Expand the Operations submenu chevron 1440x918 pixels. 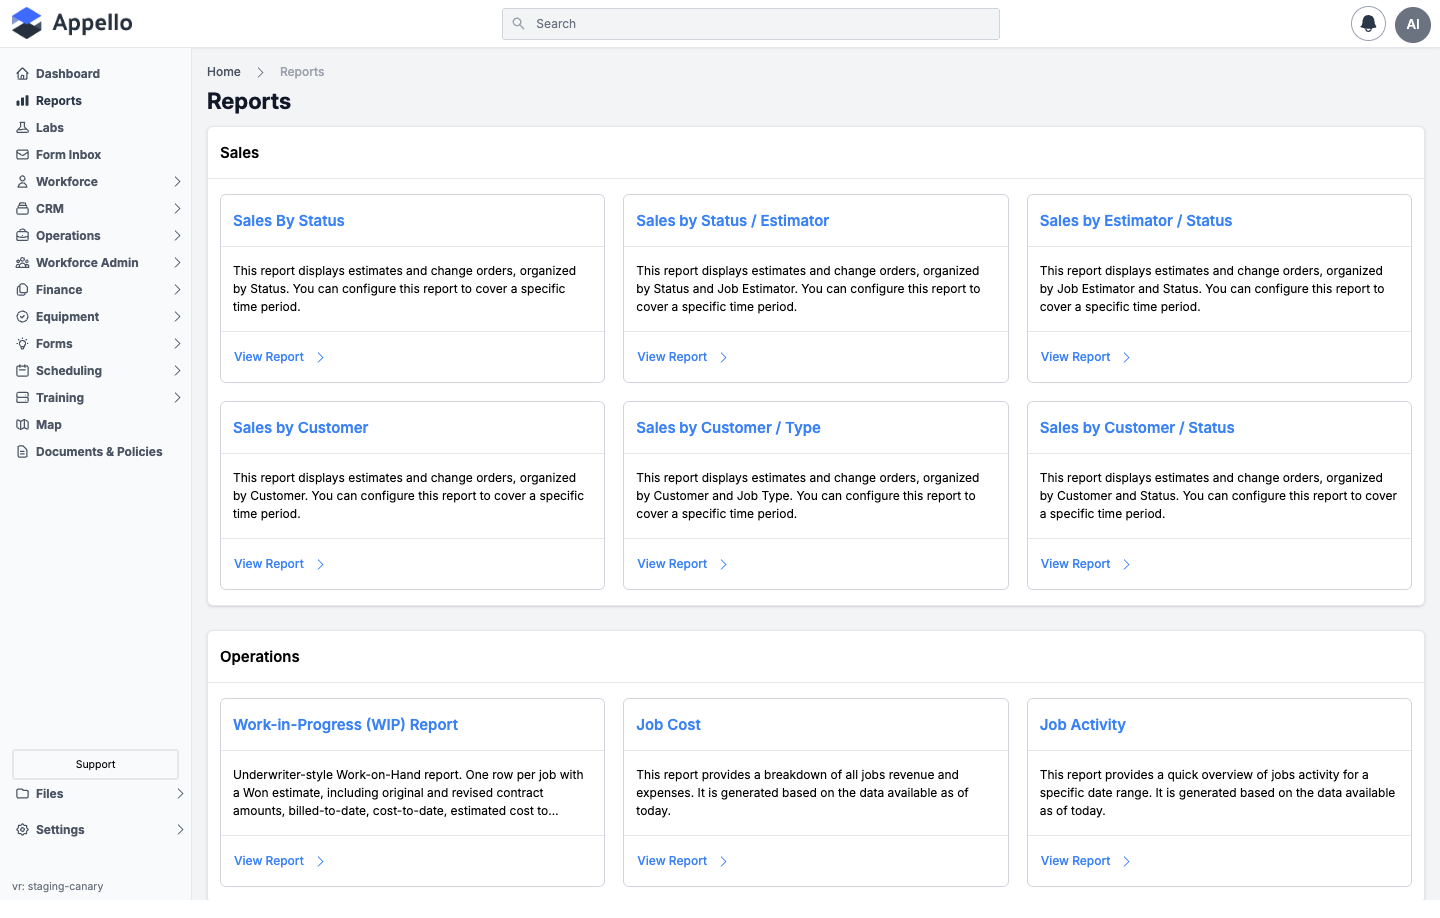177,236
